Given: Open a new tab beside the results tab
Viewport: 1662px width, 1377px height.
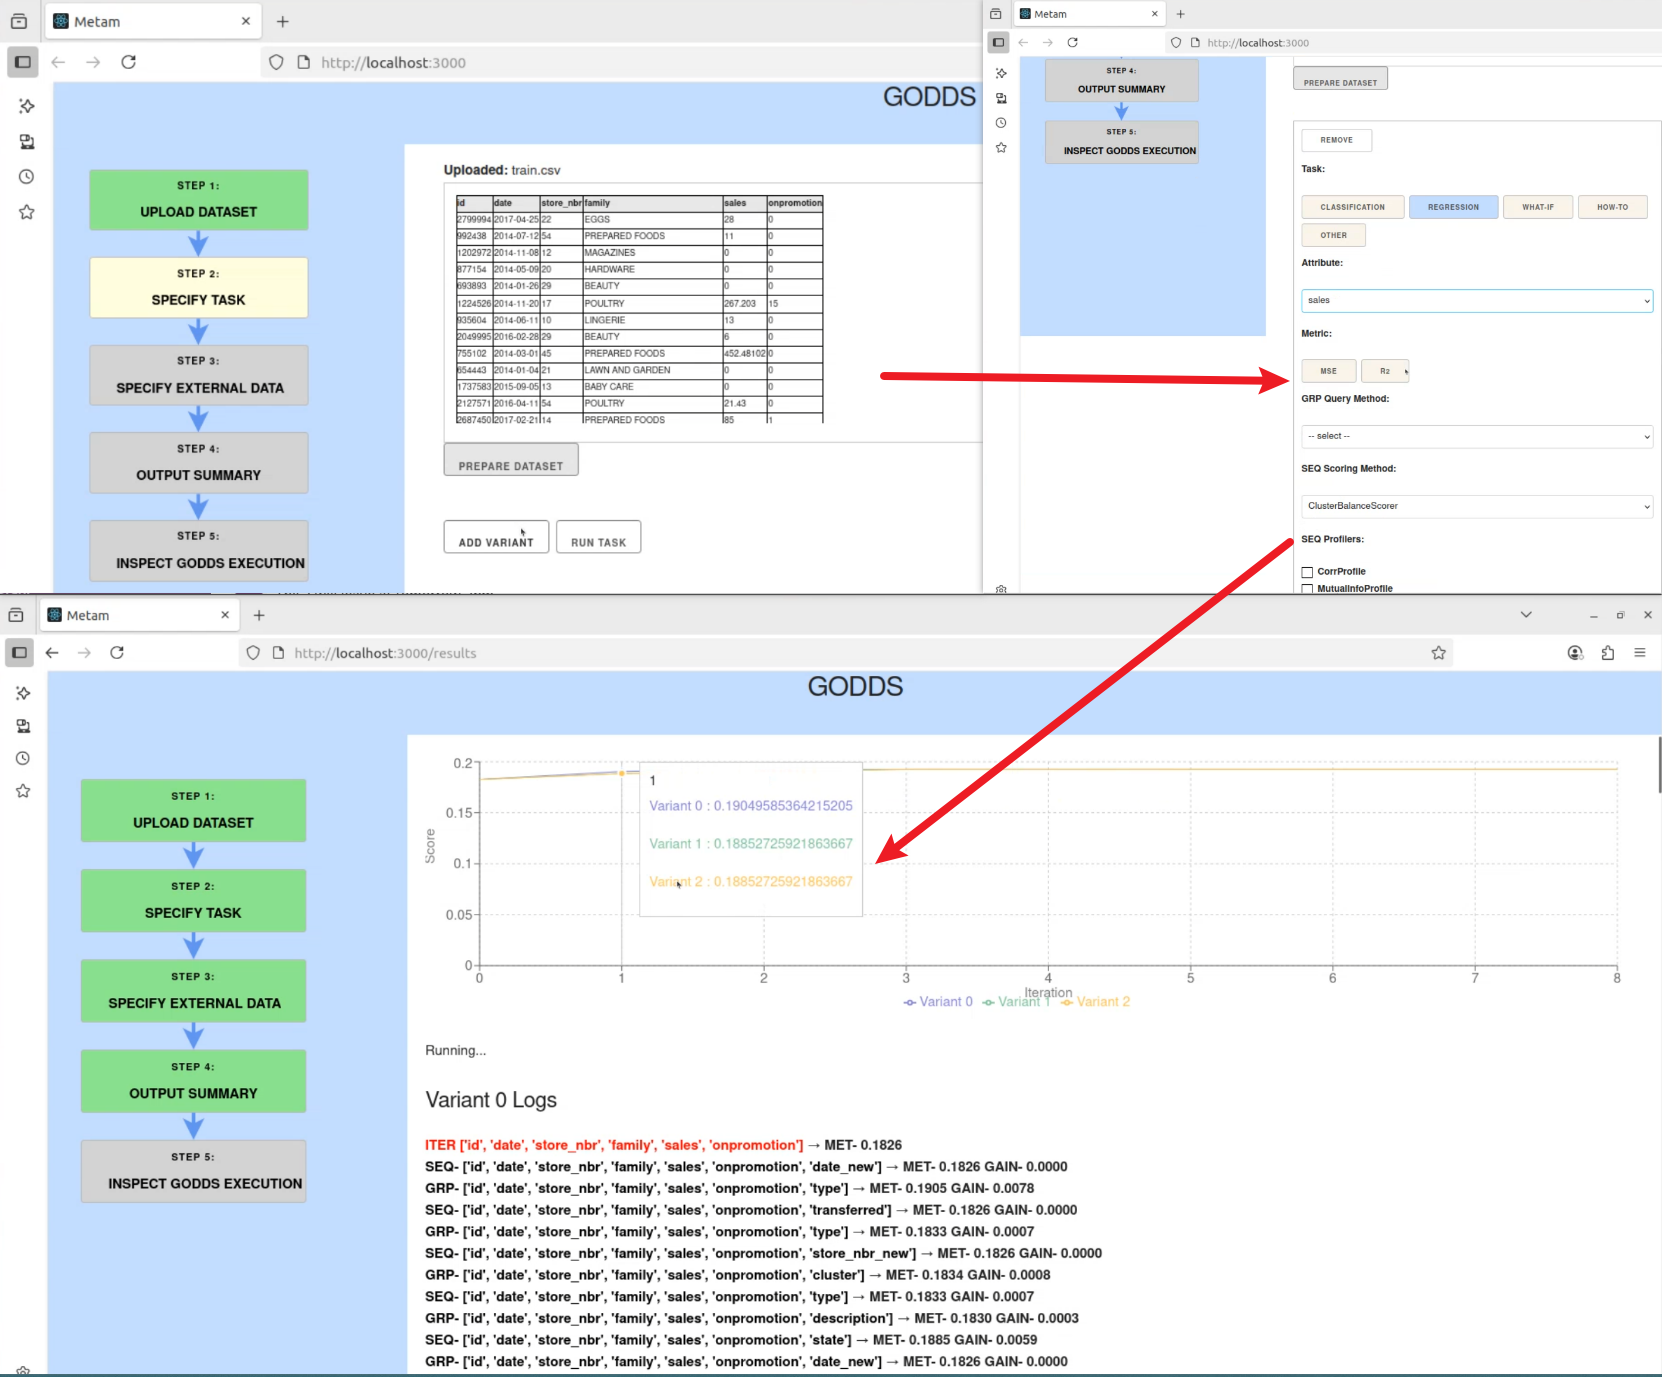Looking at the screenshot, I should click(259, 615).
